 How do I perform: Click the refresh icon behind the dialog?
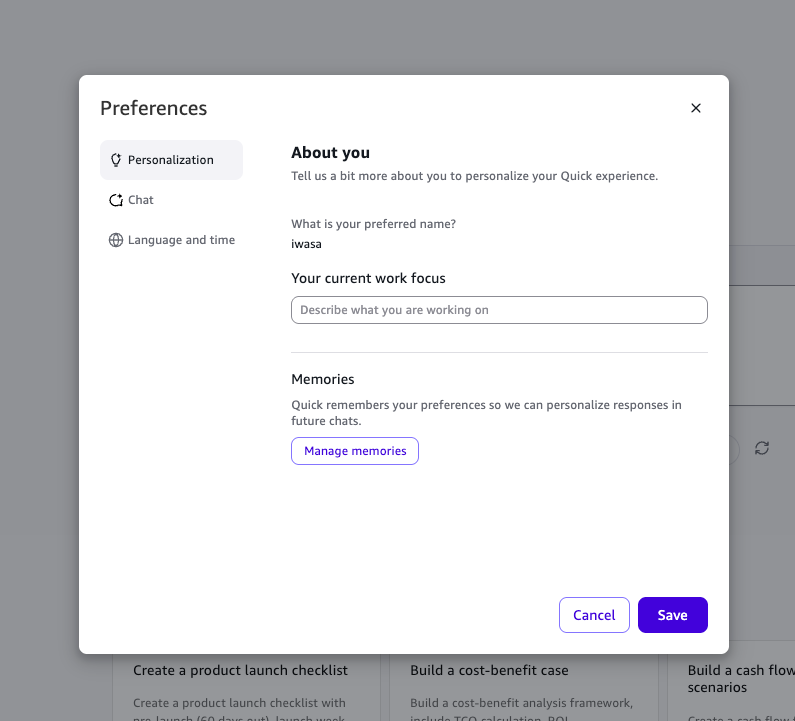[762, 448]
